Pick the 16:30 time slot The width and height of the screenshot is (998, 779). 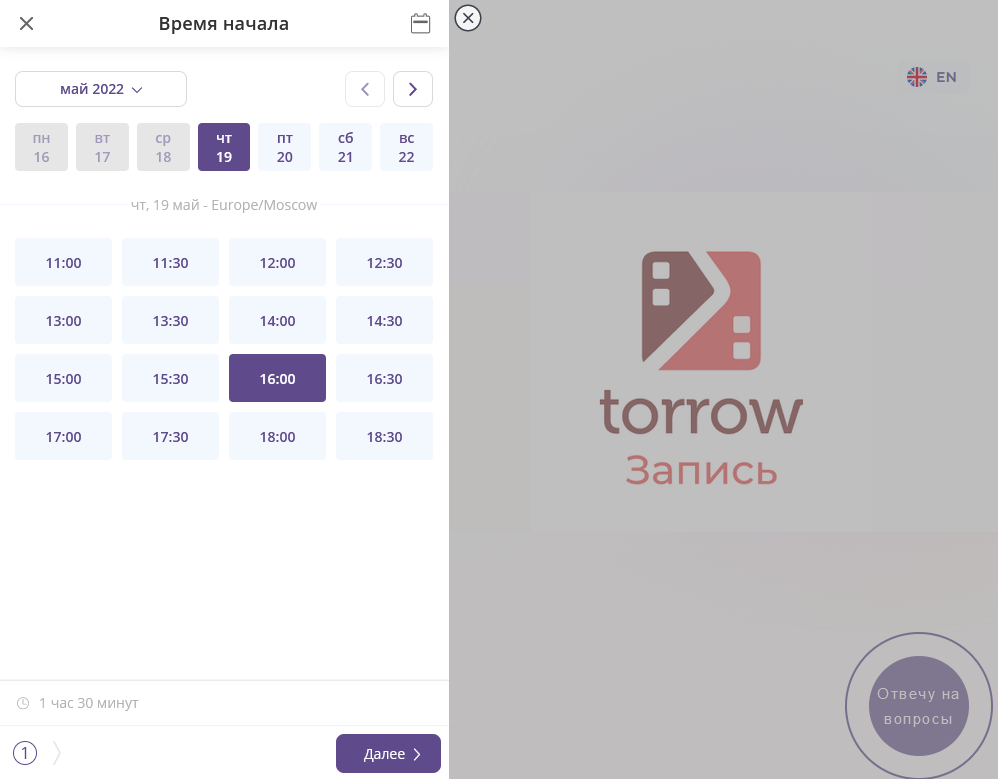(384, 378)
